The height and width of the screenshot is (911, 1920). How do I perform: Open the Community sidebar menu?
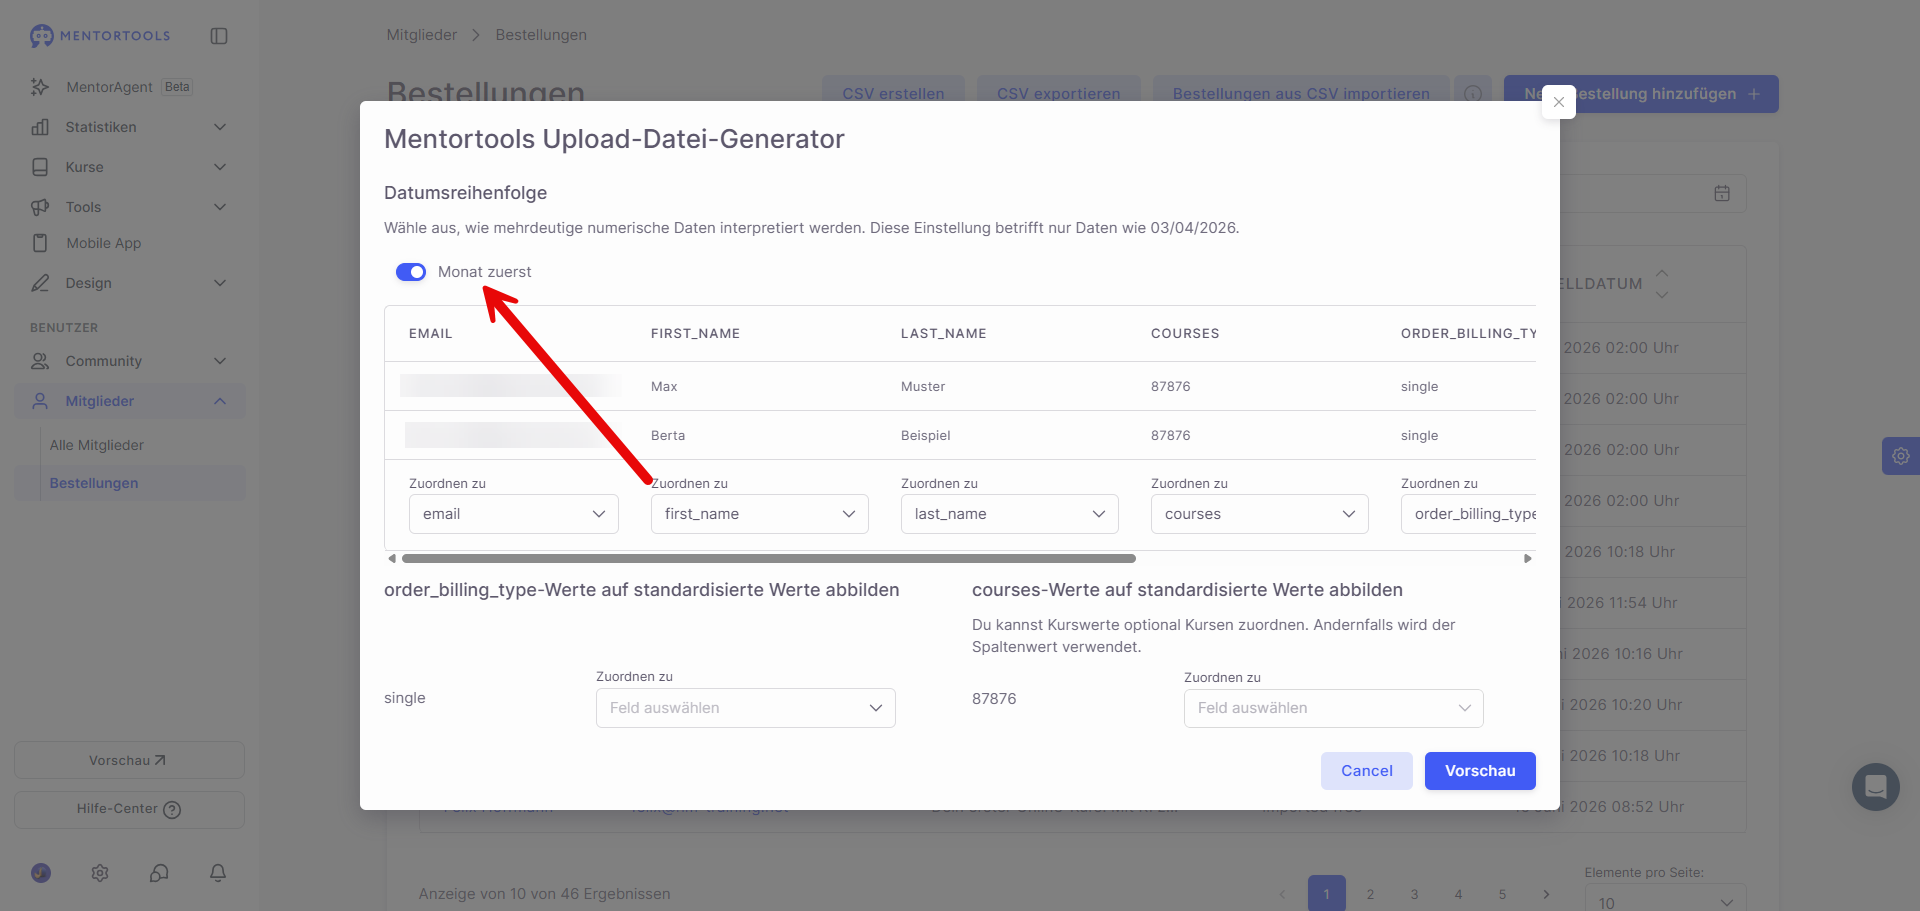(x=129, y=361)
